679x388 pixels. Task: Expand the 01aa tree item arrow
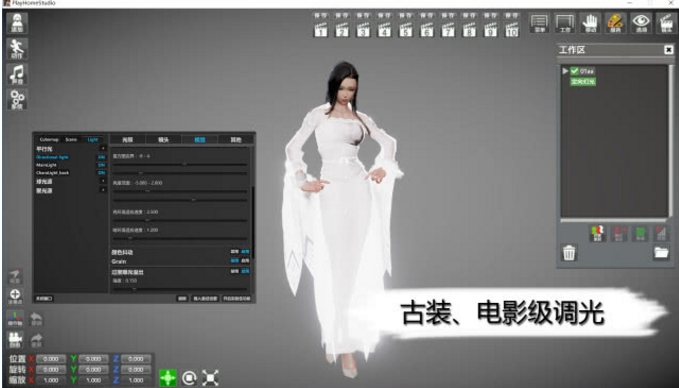565,71
